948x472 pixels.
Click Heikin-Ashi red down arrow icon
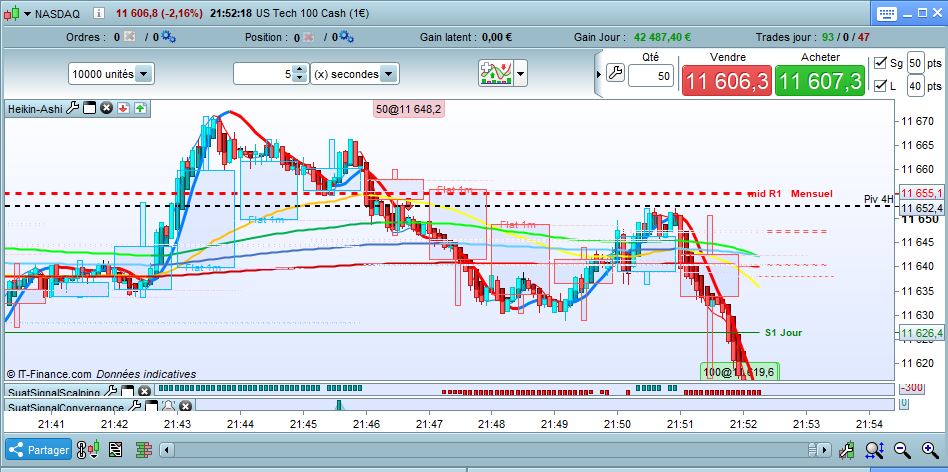123,109
